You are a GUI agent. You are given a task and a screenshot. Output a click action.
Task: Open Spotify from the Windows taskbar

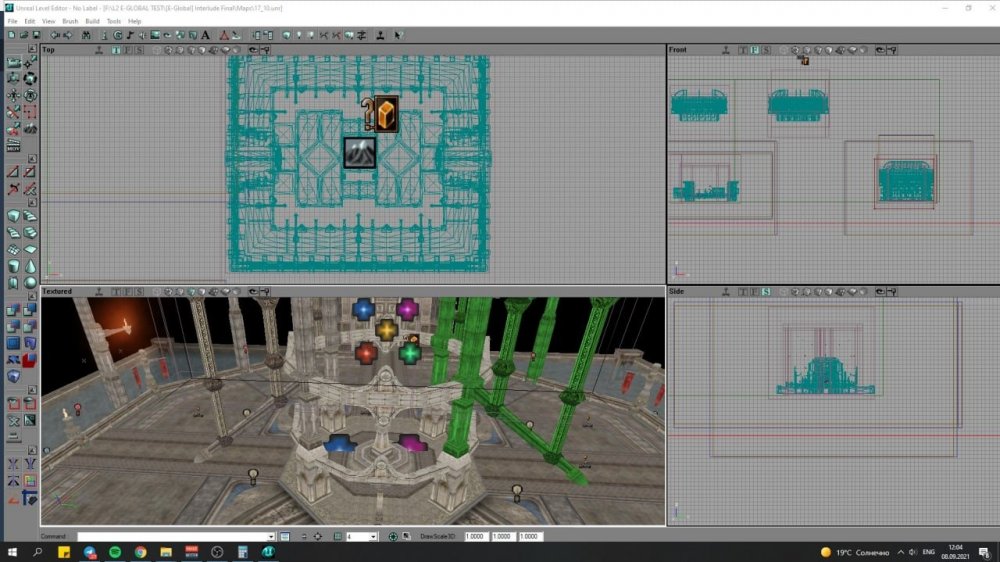coord(114,552)
